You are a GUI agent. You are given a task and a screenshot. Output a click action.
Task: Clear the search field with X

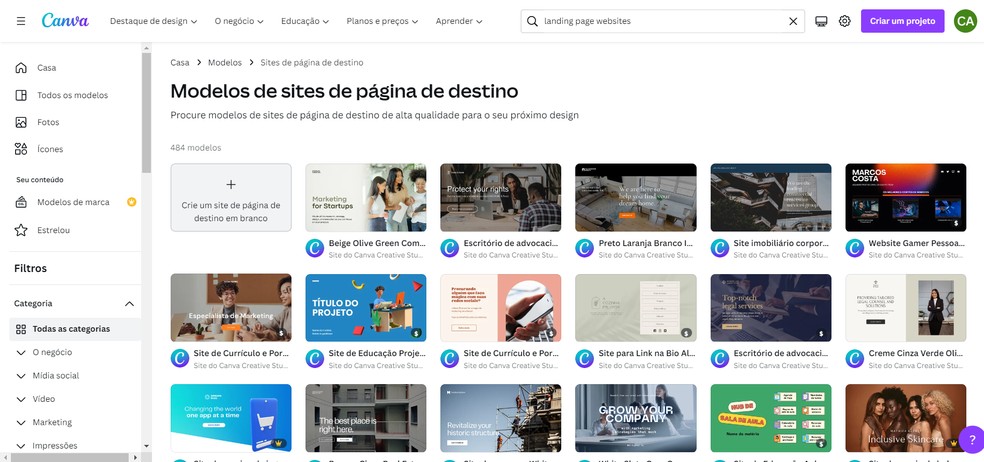pos(793,21)
